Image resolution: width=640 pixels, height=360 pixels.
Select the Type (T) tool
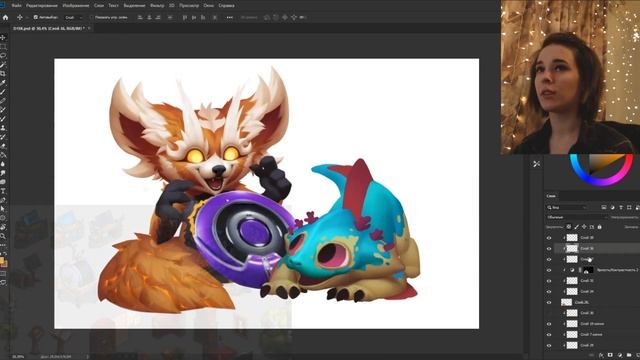tap(3, 191)
